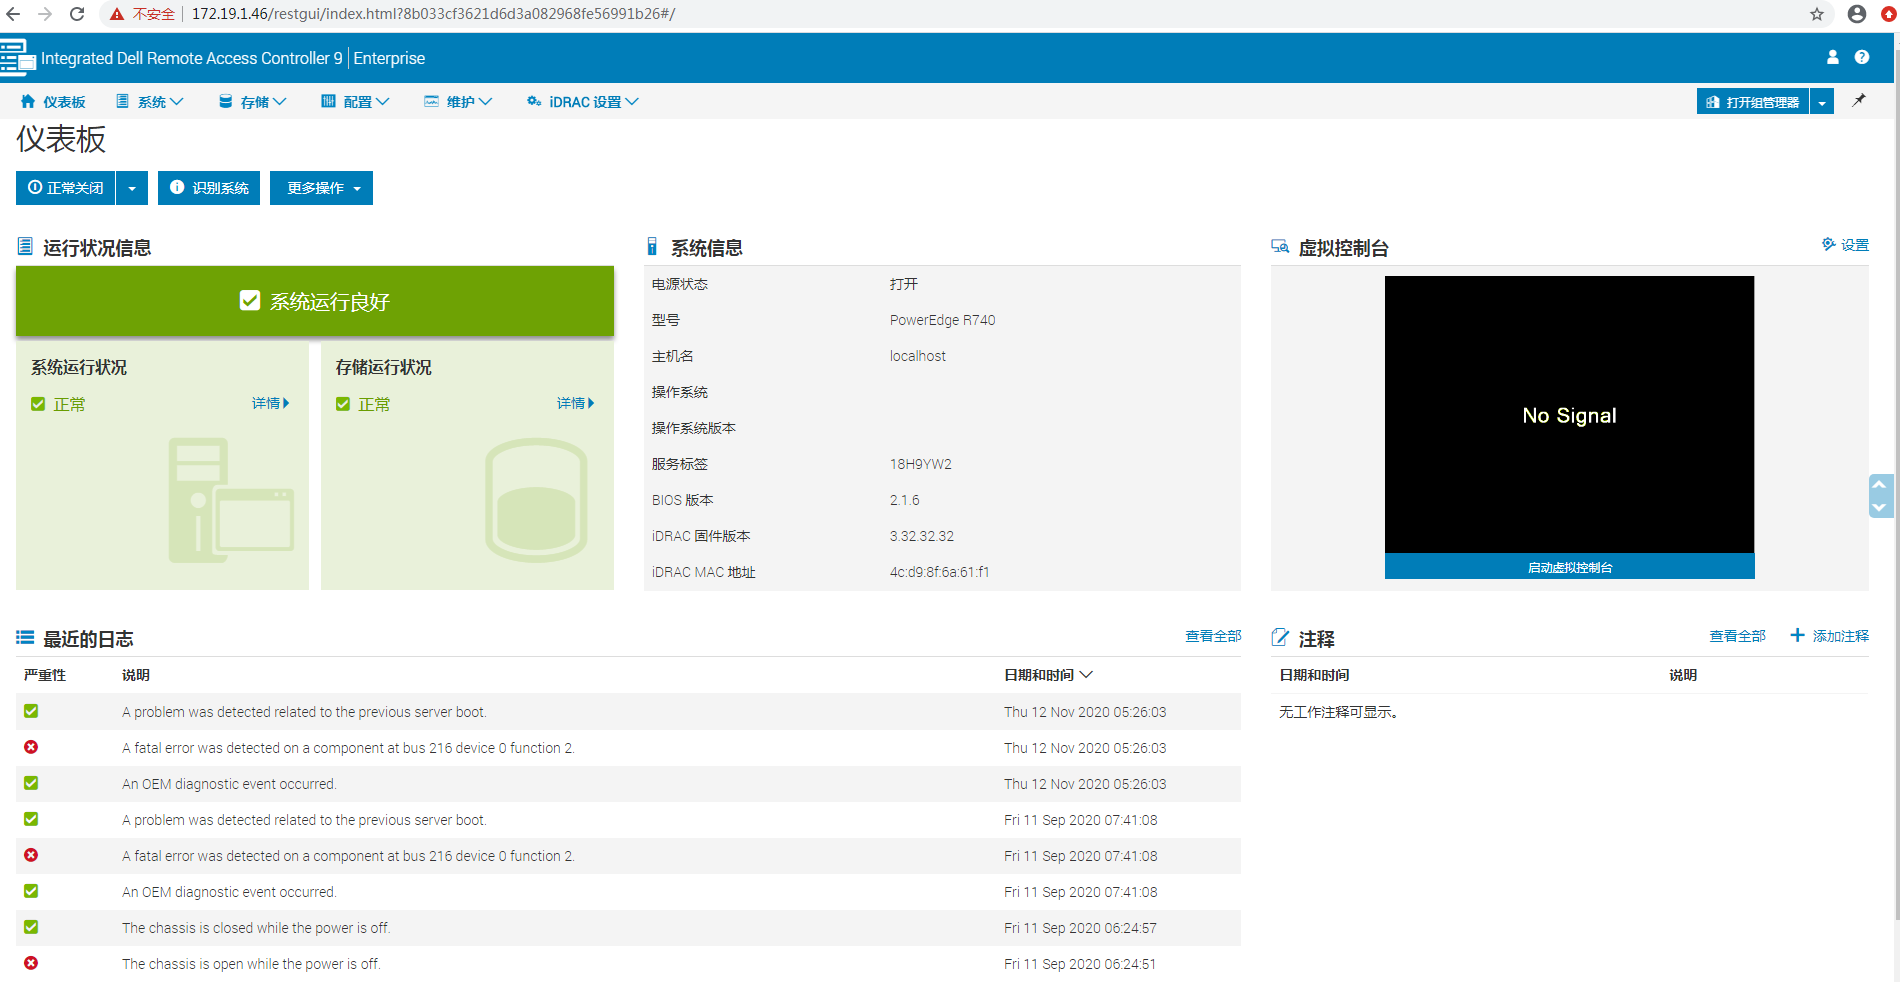Open the 维护 menu
The width and height of the screenshot is (1900, 982).
(458, 101)
